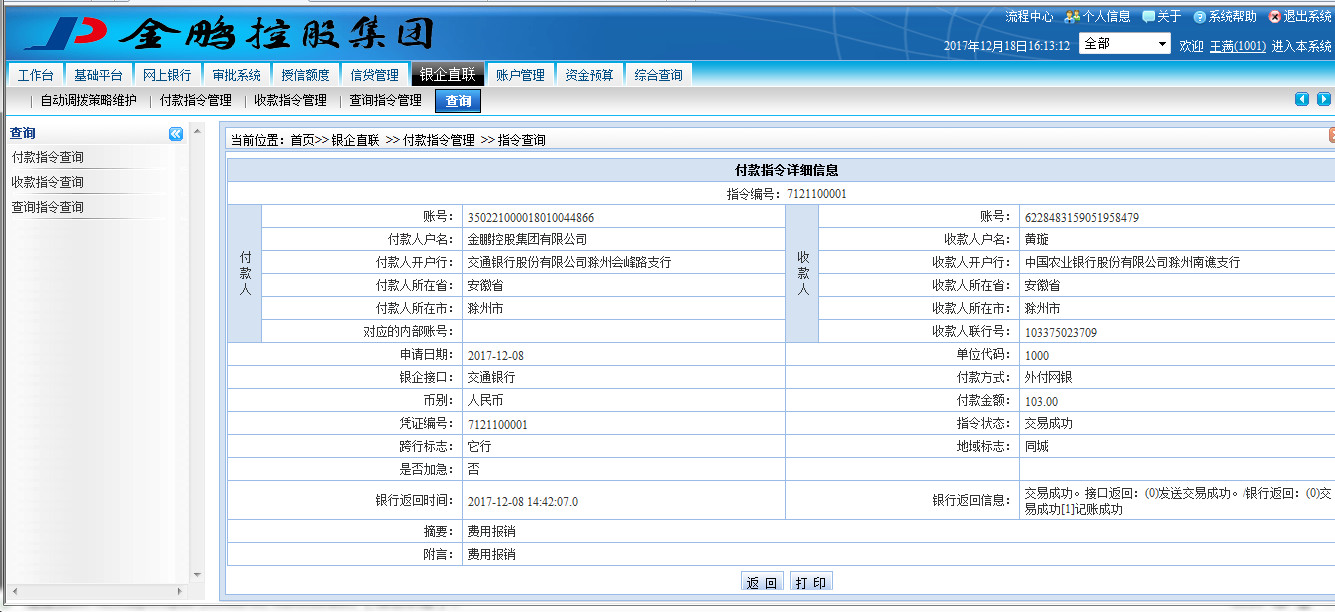Open the 账户管理 tab
Image resolution: width=1335 pixels, height=612 pixels.
tap(520, 75)
